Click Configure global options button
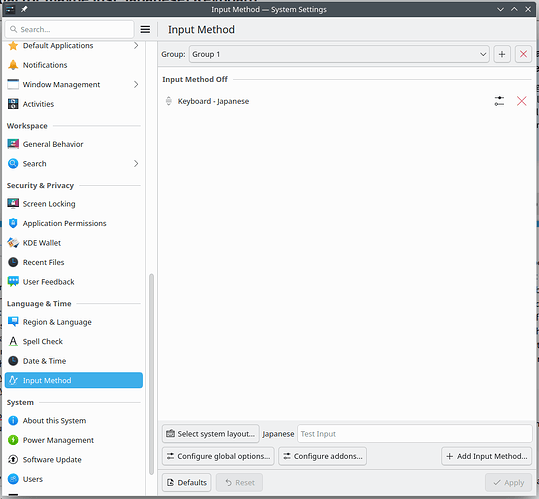This screenshot has width=539, height=499. click(x=218, y=456)
